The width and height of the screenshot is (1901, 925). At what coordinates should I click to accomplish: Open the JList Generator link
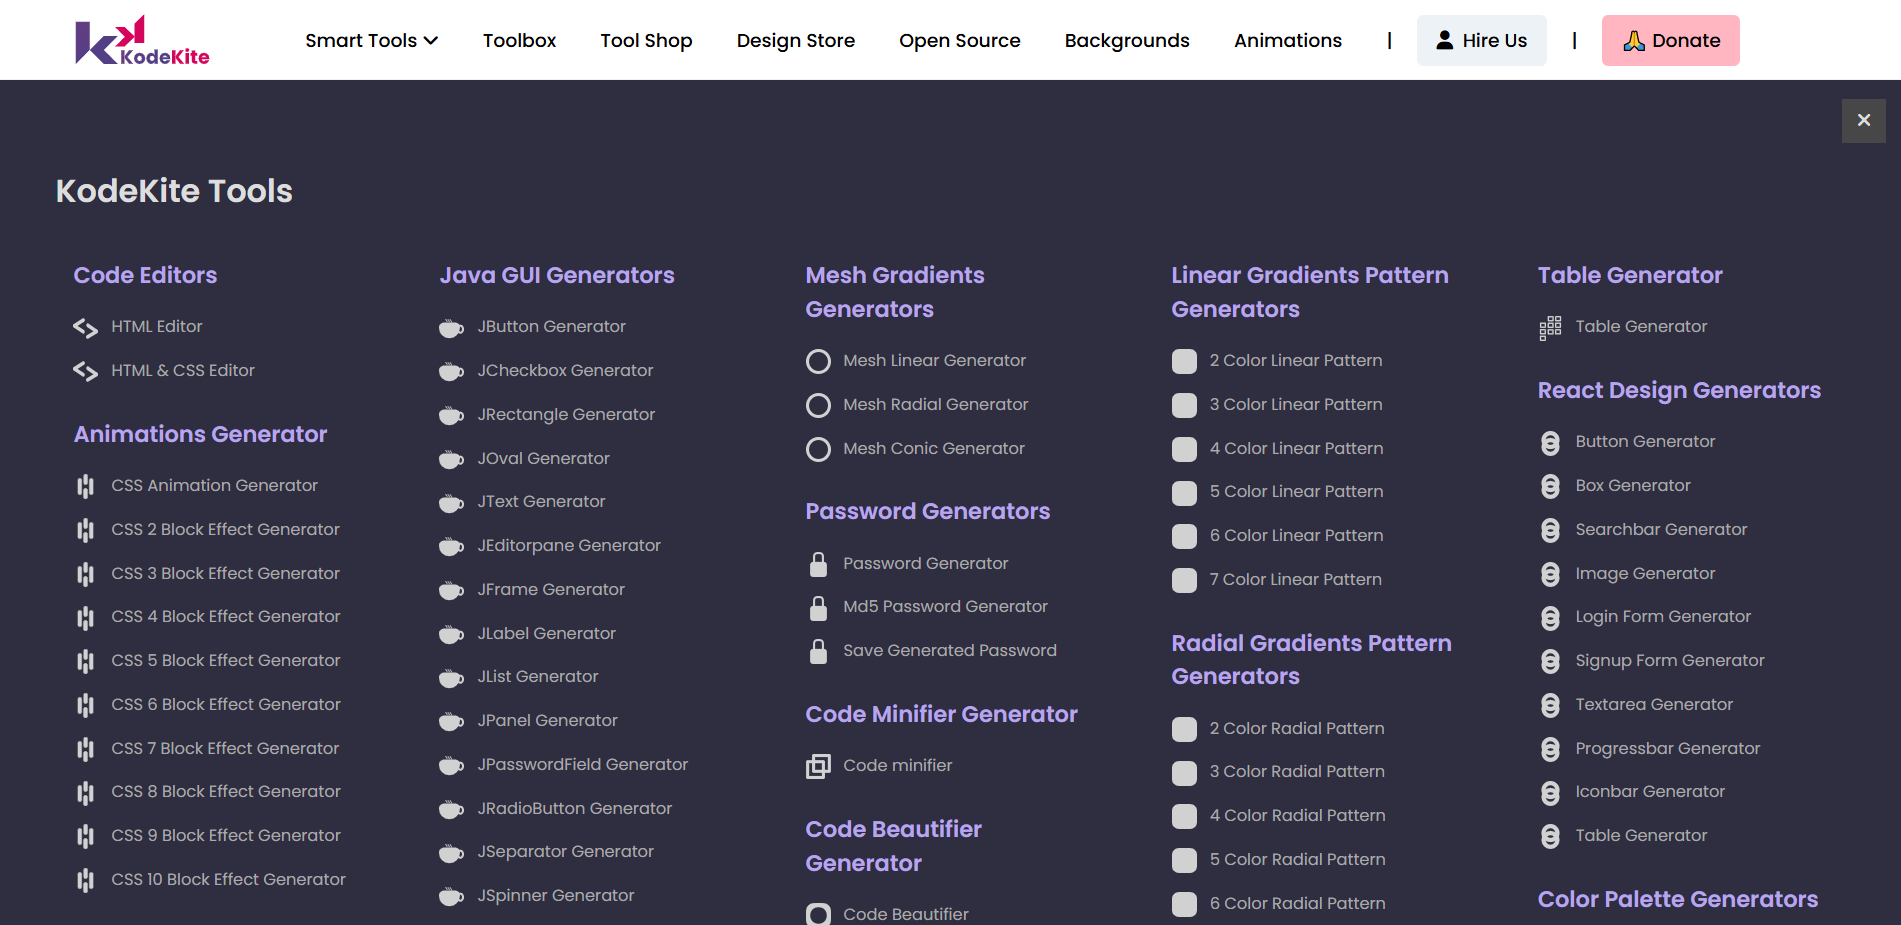pyautogui.click(x=537, y=676)
